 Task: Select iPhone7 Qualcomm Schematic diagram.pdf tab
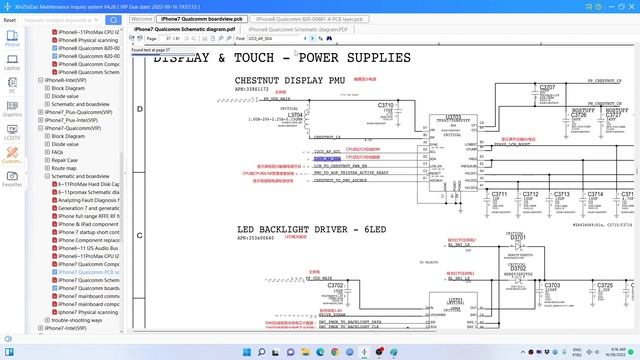184,29
